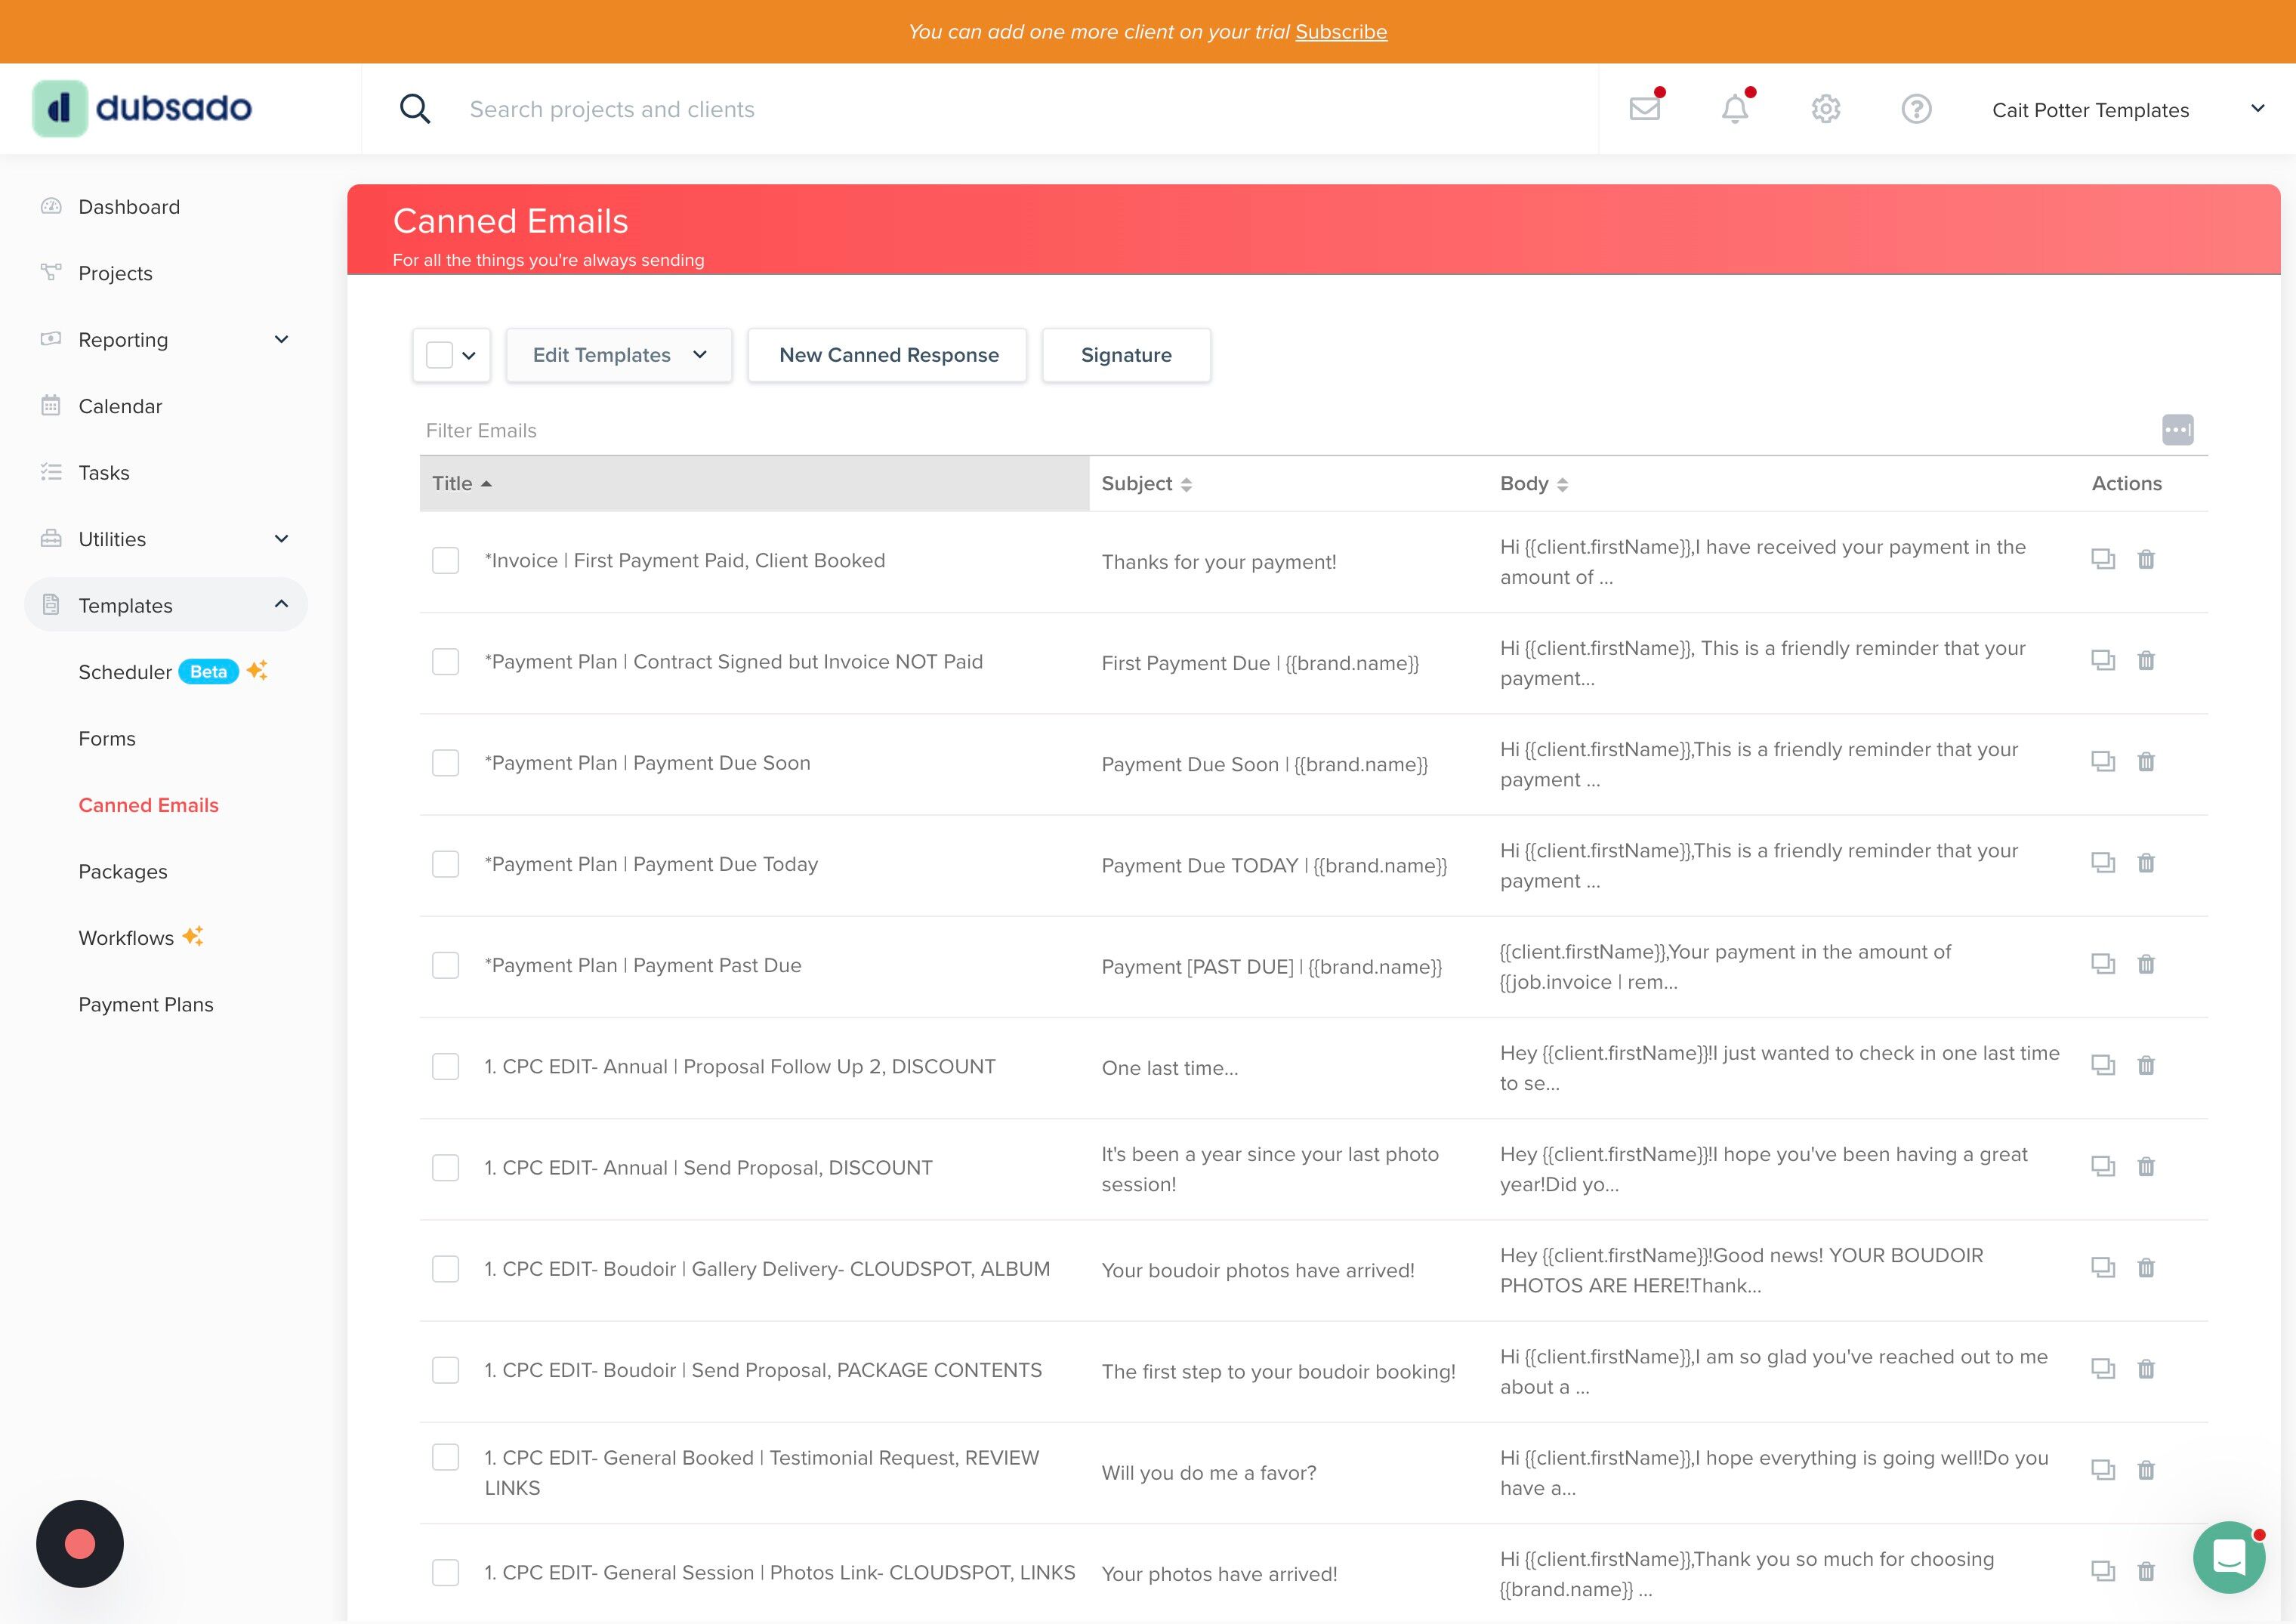The width and height of the screenshot is (2296, 1624).
Task: Open the settings gear icon
Action: click(x=1825, y=108)
